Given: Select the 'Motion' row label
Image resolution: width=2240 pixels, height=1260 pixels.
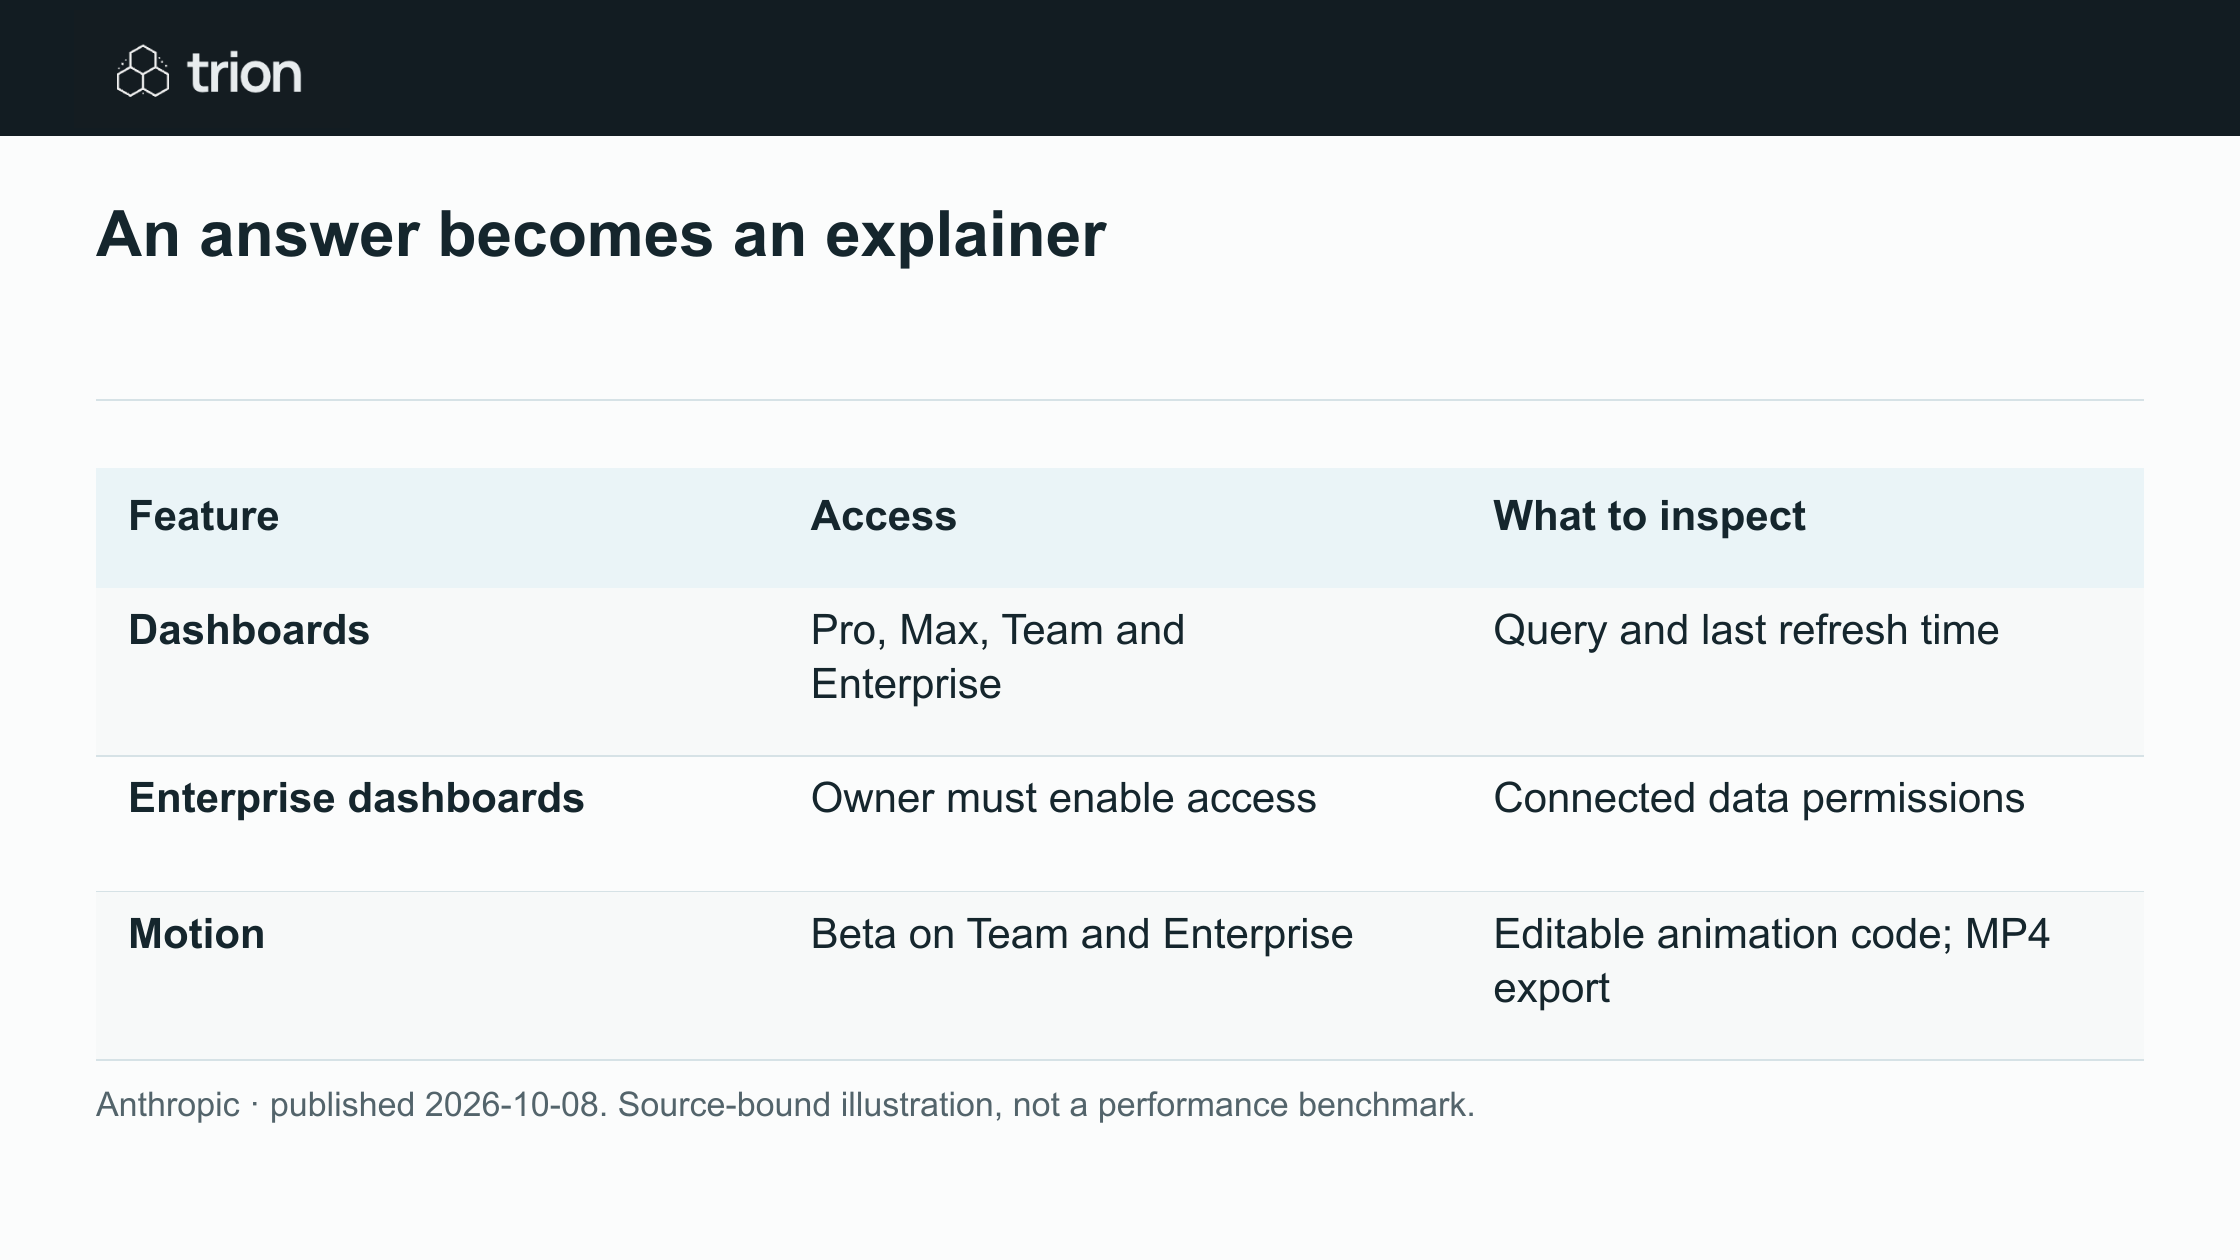Looking at the screenshot, I should coord(197,934).
